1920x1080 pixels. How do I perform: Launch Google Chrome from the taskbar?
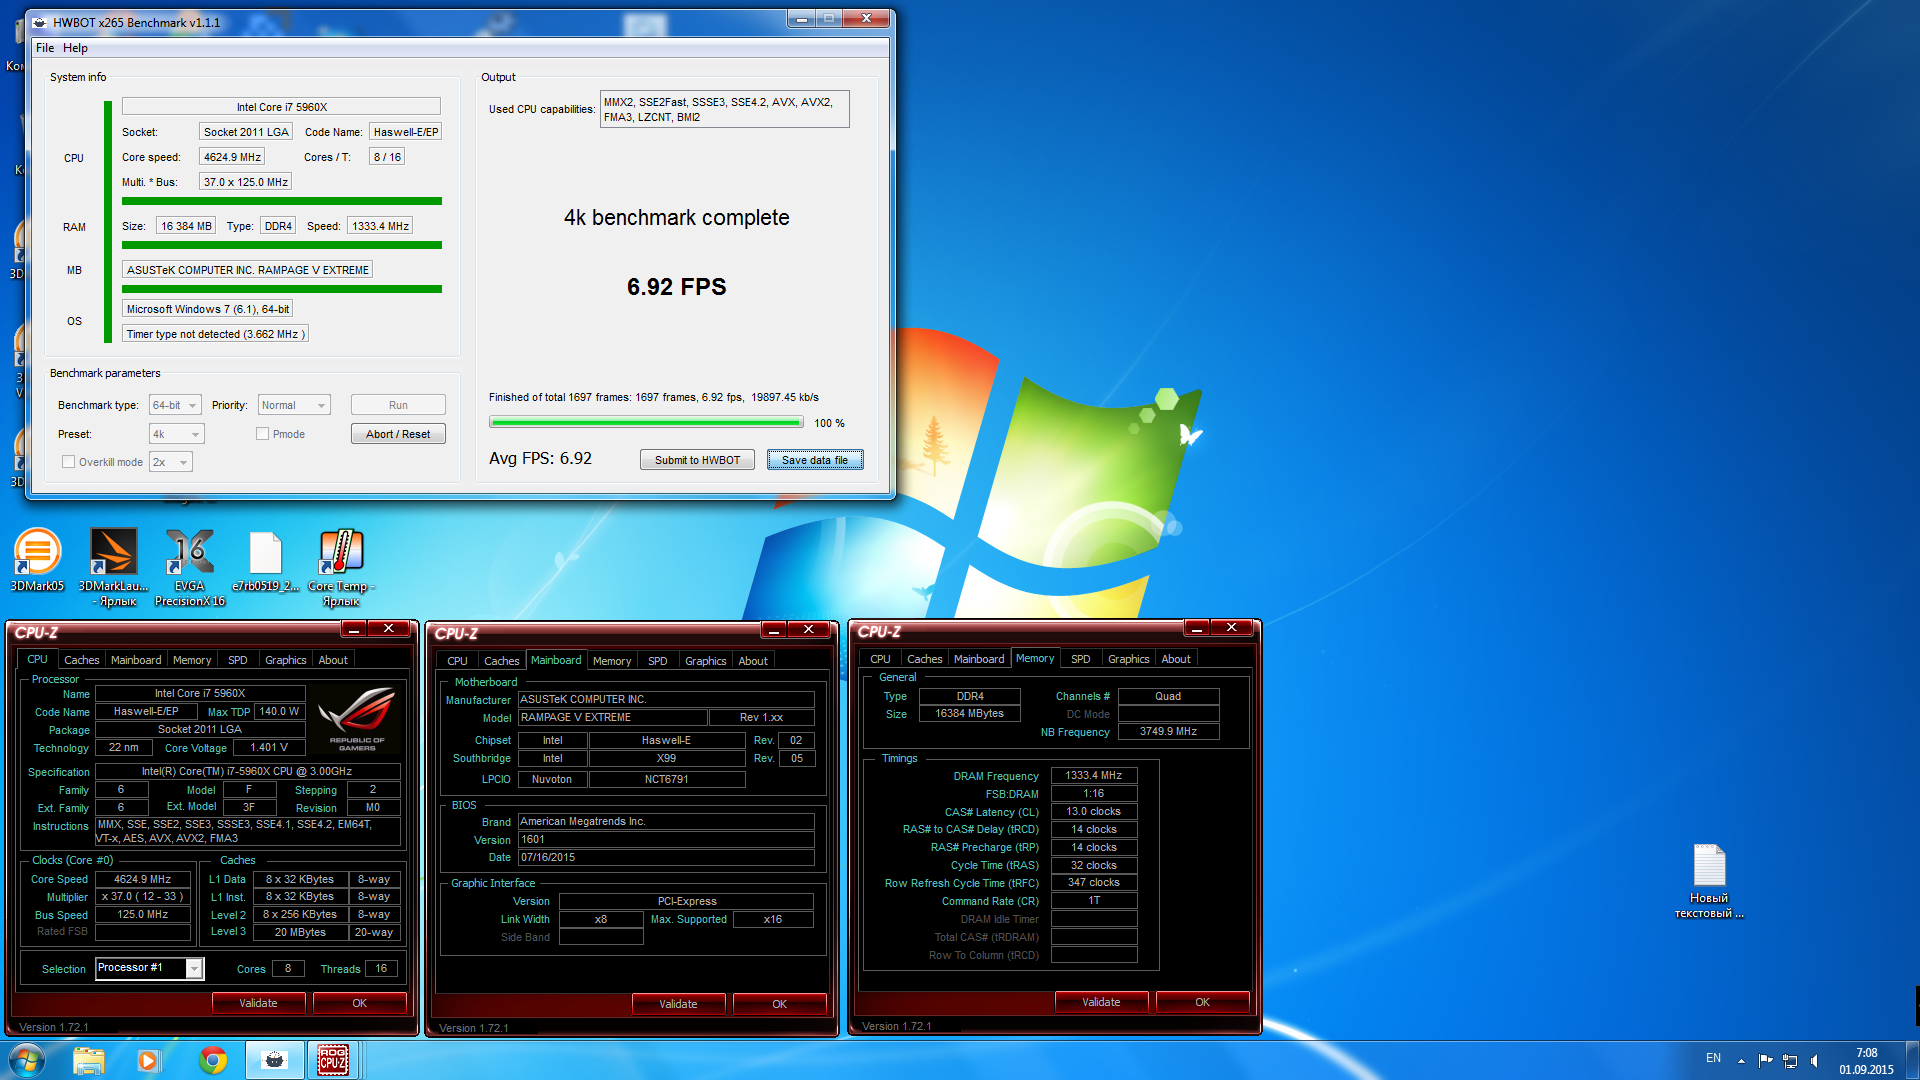(212, 1060)
